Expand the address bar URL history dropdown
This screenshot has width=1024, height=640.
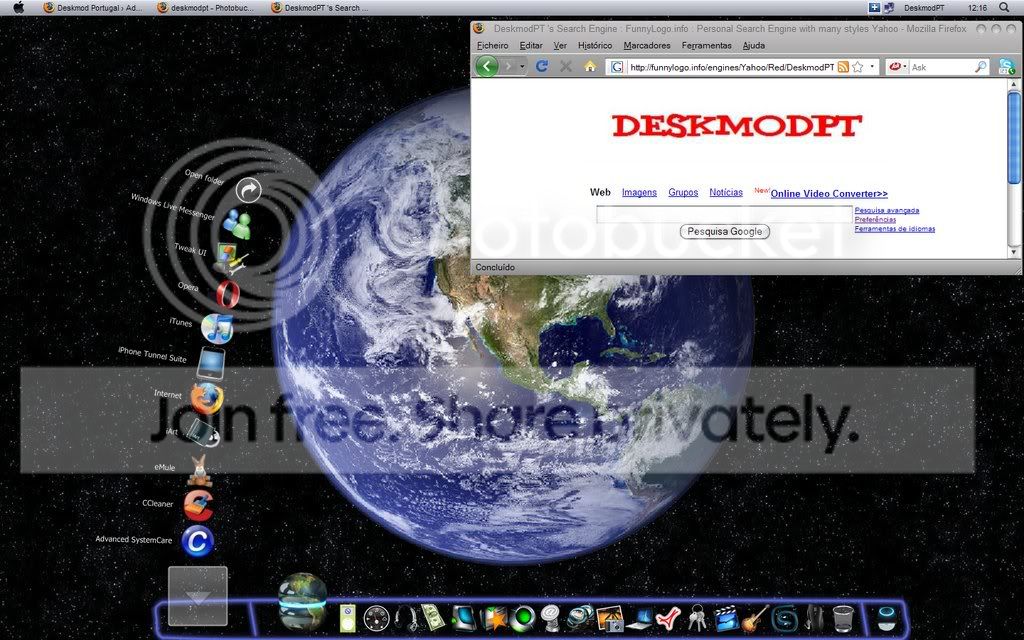click(x=872, y=67)
